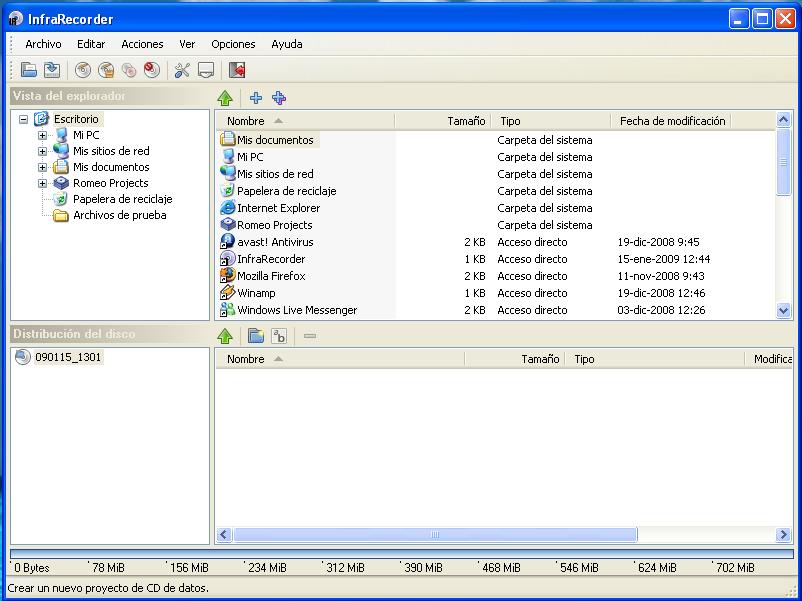
Task: Sort disc layout by Tamaño column
Action: click(515, 359)
